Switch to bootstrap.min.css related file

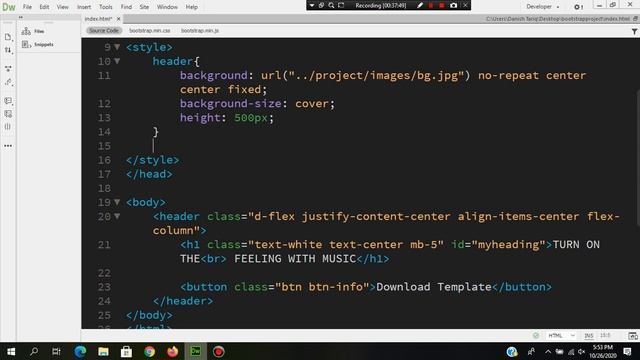(149, 31)
